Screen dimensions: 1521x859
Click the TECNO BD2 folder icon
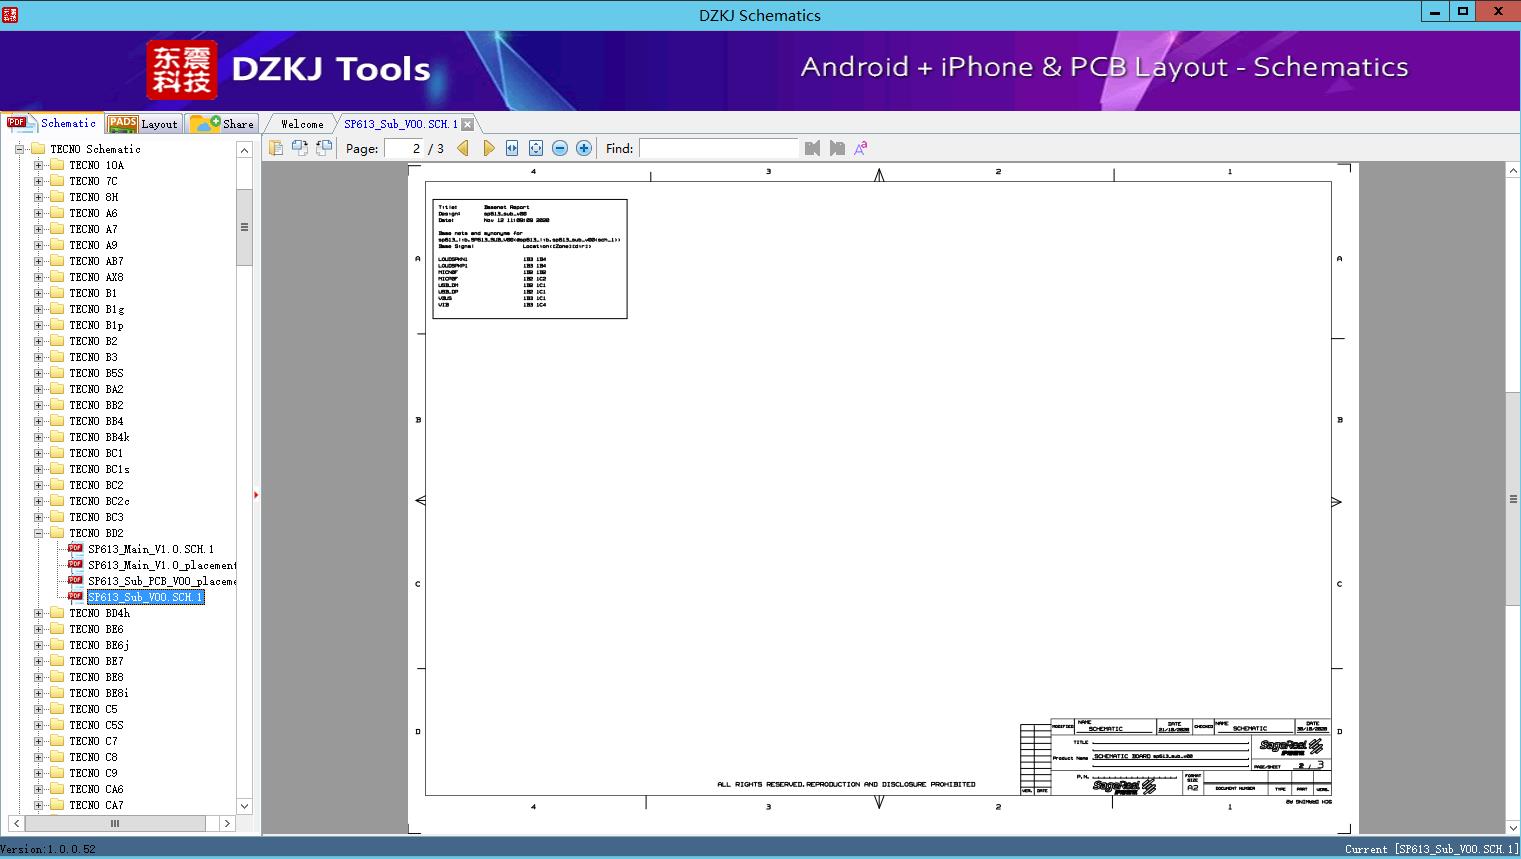[x=57, y=533]
